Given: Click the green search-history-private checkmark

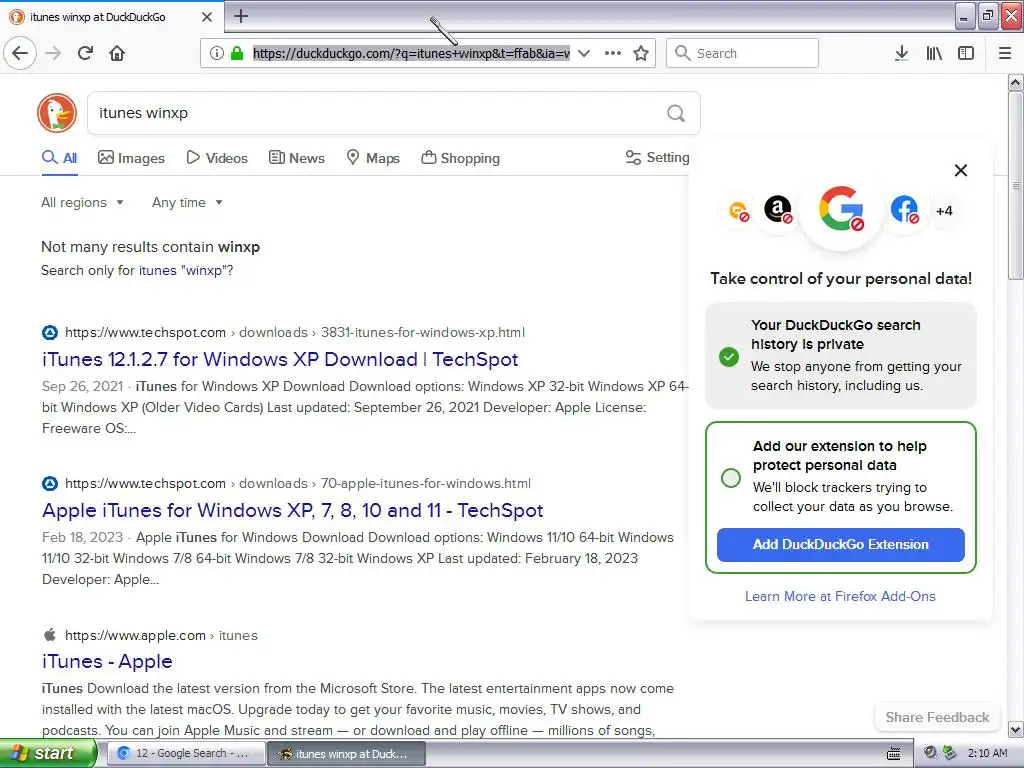Looking at the screenshot, I should [x=729, y=357].
